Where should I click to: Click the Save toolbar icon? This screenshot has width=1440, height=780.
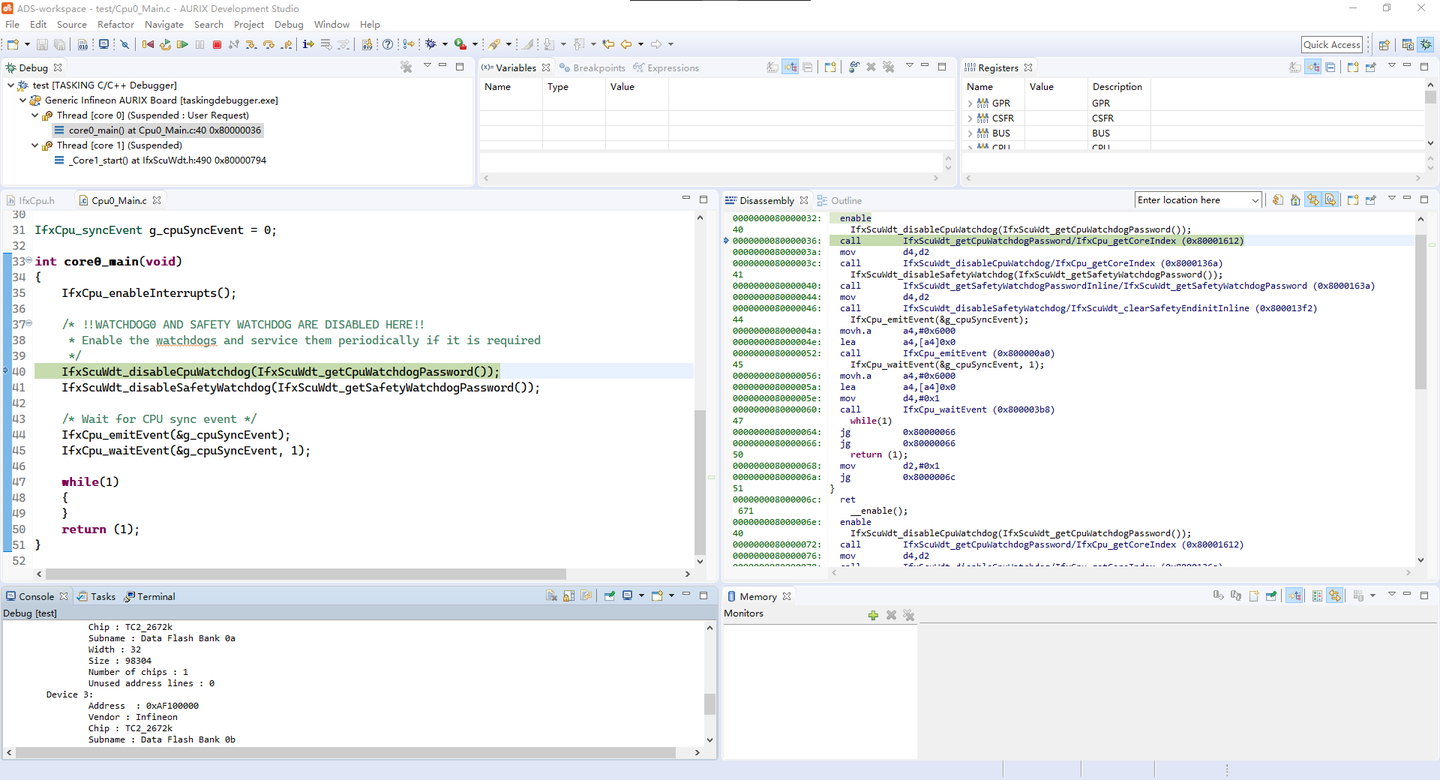pyautogui.click(x=42, y=44)
